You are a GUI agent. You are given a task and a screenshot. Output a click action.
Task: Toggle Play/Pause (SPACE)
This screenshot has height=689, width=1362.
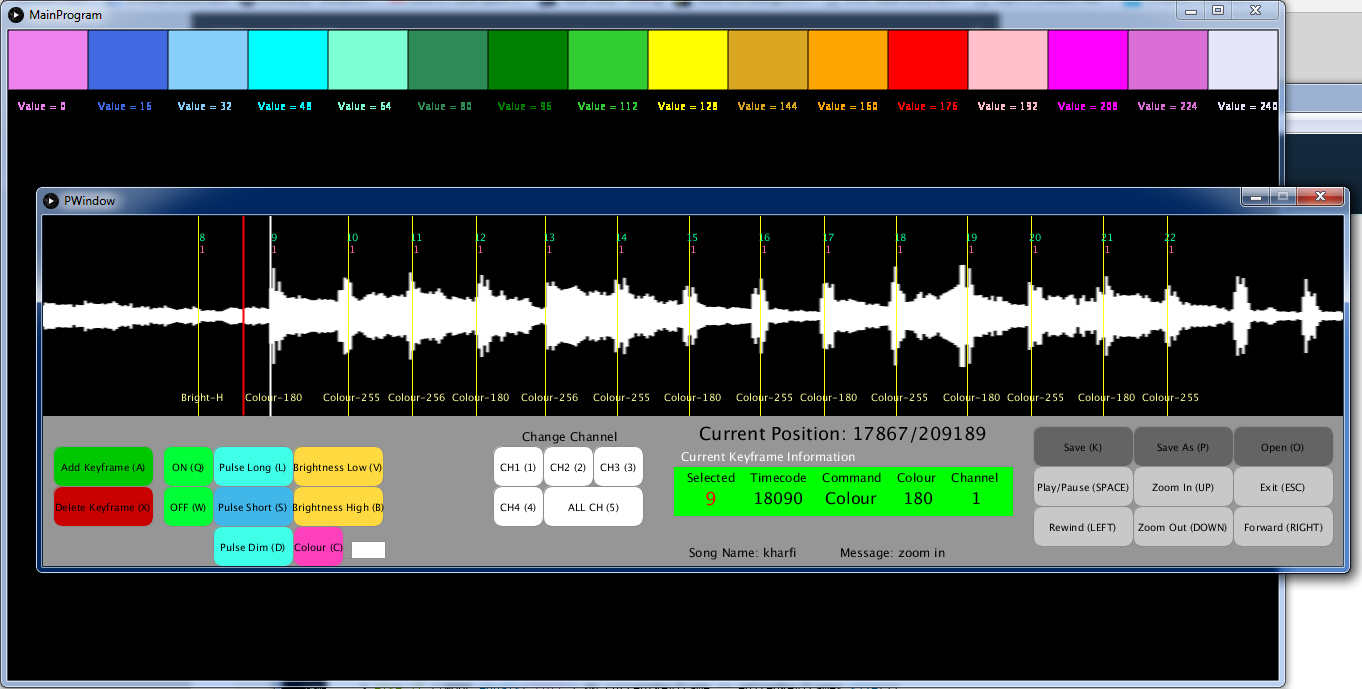[1083, 487]
